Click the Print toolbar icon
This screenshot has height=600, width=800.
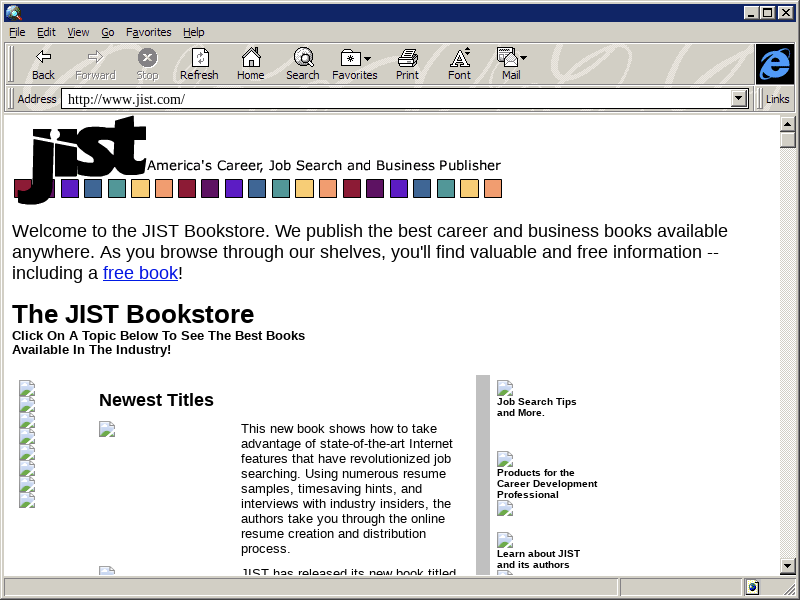tap(407, 64)
